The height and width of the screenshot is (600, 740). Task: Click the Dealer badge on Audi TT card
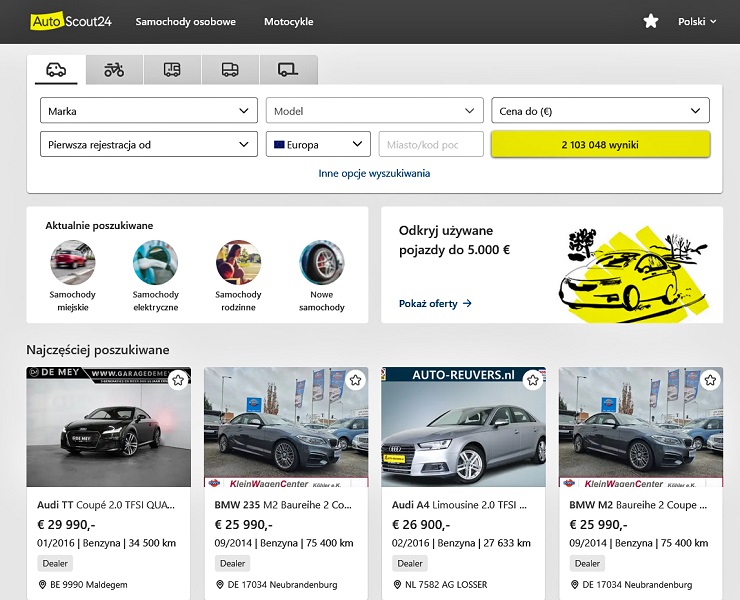(55, 563)
